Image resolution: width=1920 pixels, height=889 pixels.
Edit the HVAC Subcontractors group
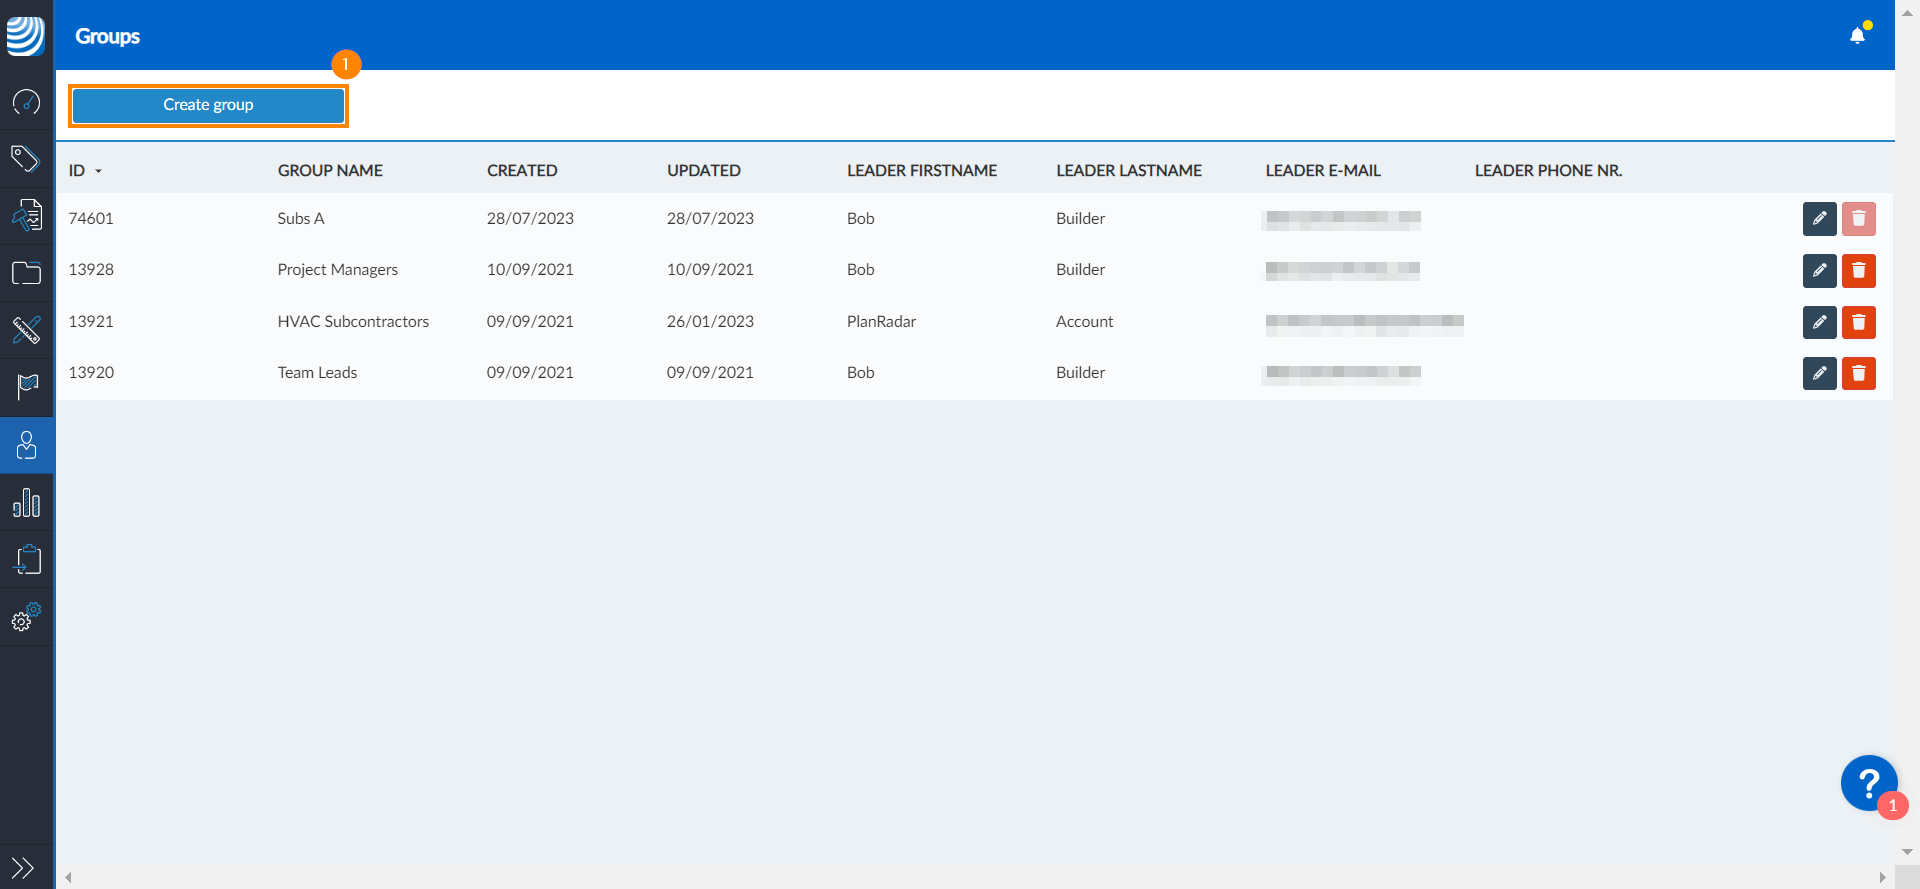(1819, 322)
